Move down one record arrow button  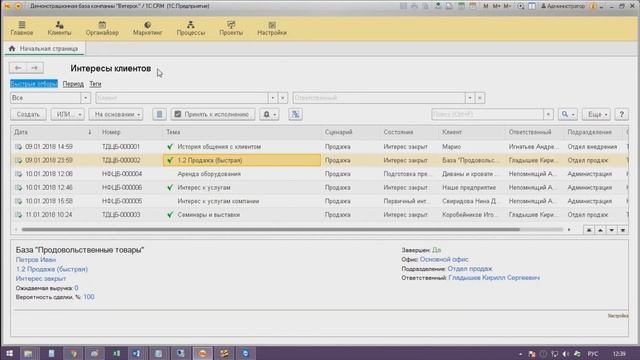pyautogui.click(x=611, y=230)
